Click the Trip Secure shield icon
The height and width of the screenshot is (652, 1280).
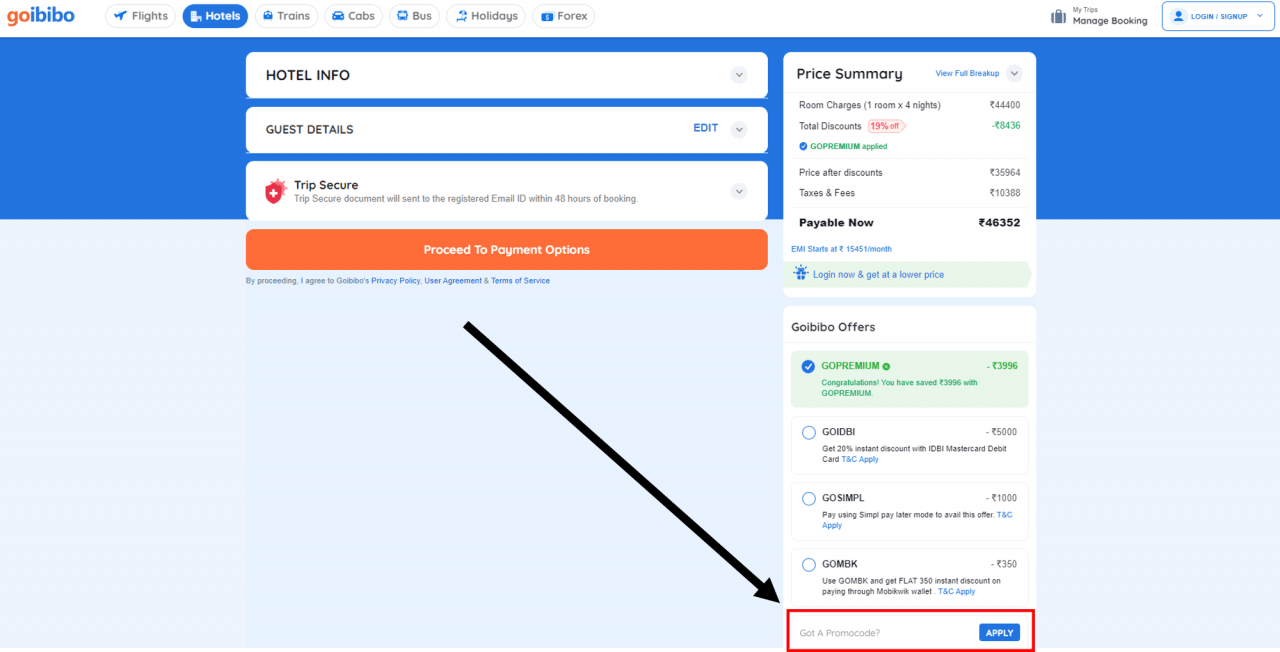coord(275,191)
